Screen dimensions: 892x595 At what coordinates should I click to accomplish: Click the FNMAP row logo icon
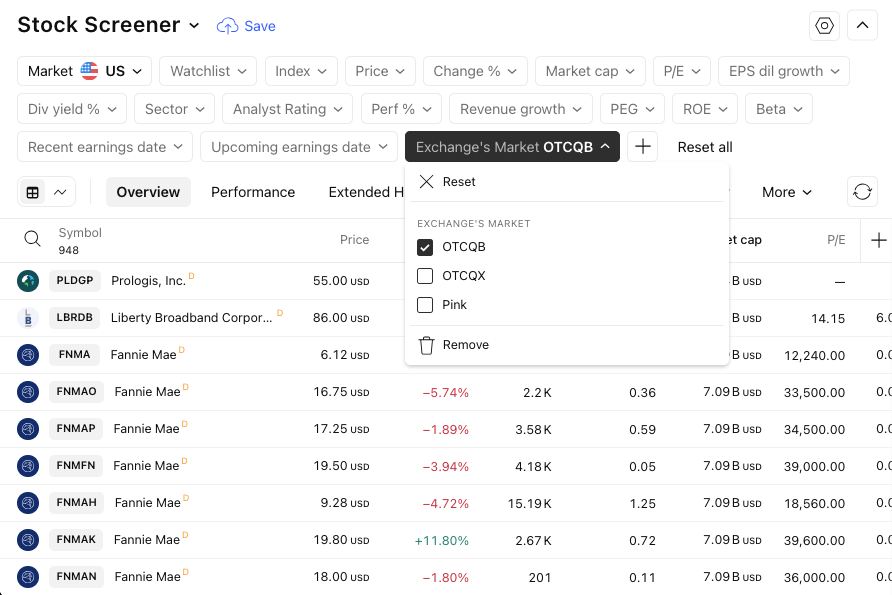(28, 429)
